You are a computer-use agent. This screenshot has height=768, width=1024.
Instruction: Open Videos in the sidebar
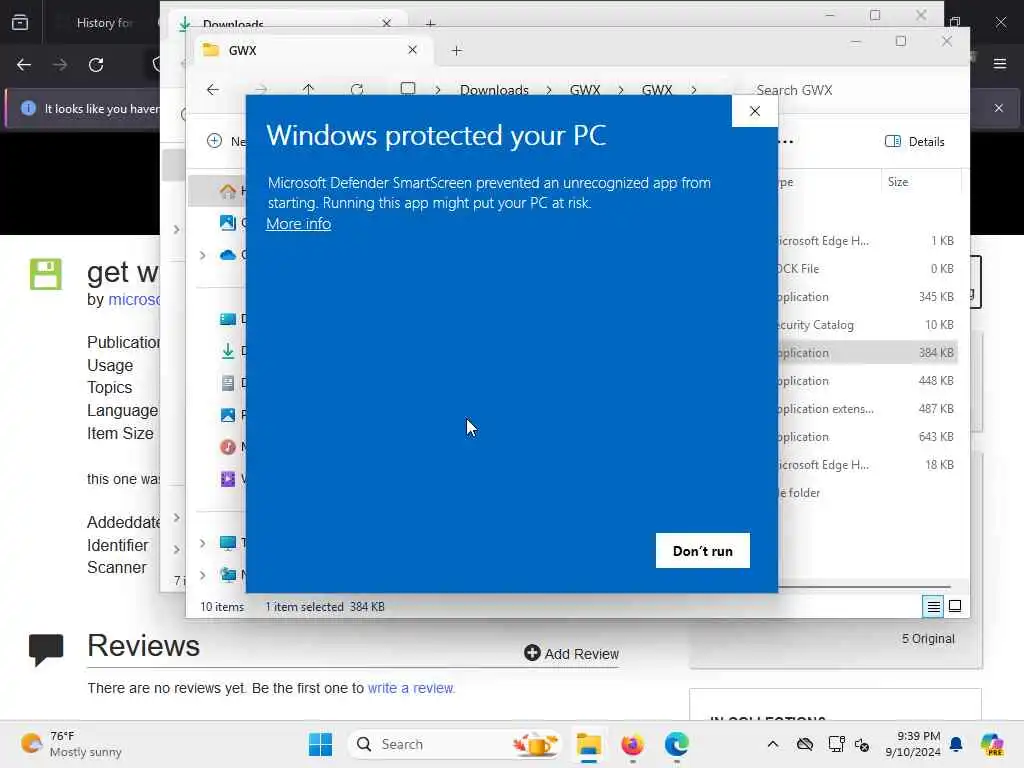(227, 479)
